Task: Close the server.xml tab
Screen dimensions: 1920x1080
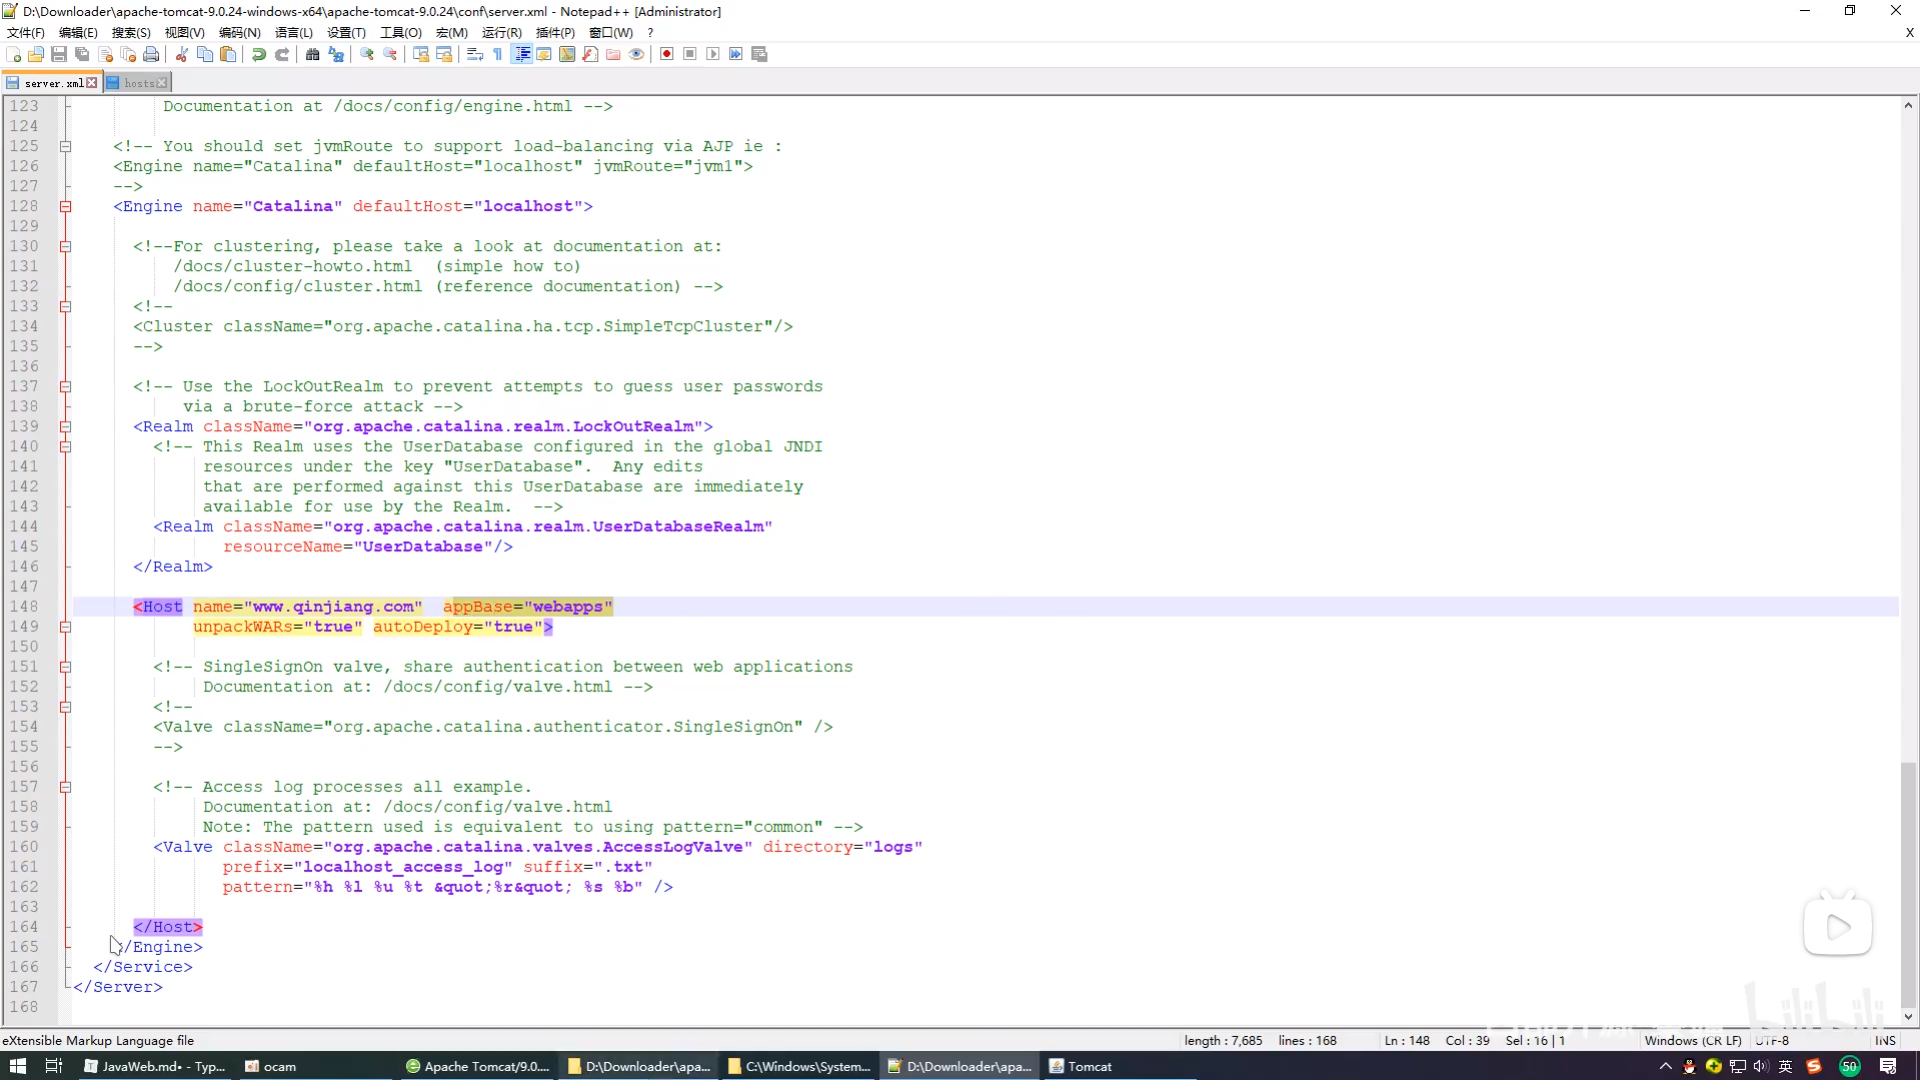Action: pos(92,83)
